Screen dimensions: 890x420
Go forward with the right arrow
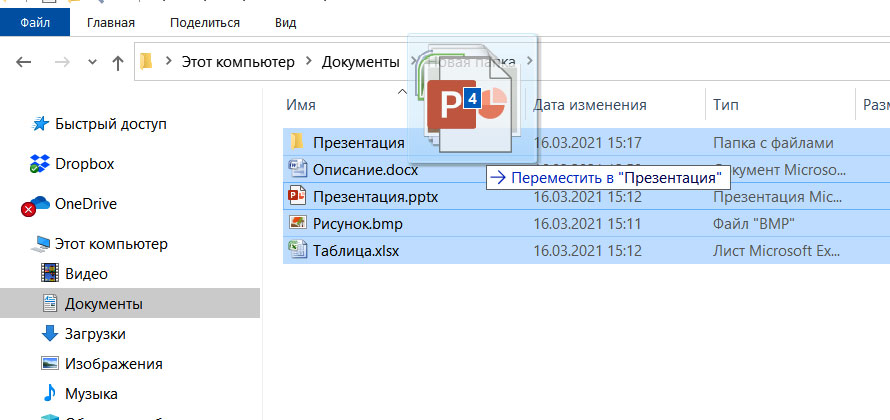coord(62,62)
